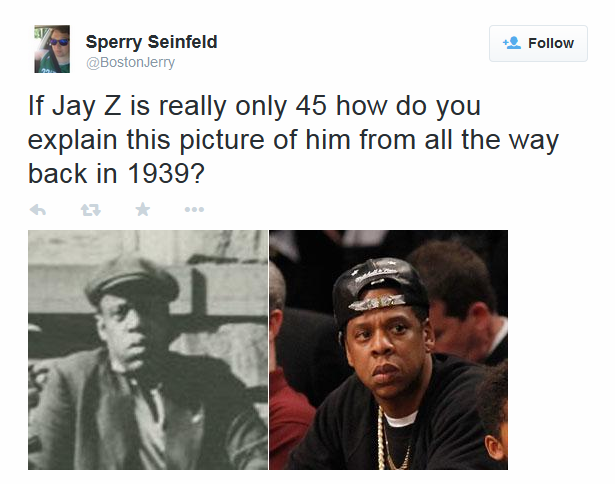Open the user's profile avatar picture
Viewport: 615px width, 484px height.
point(52,49)
